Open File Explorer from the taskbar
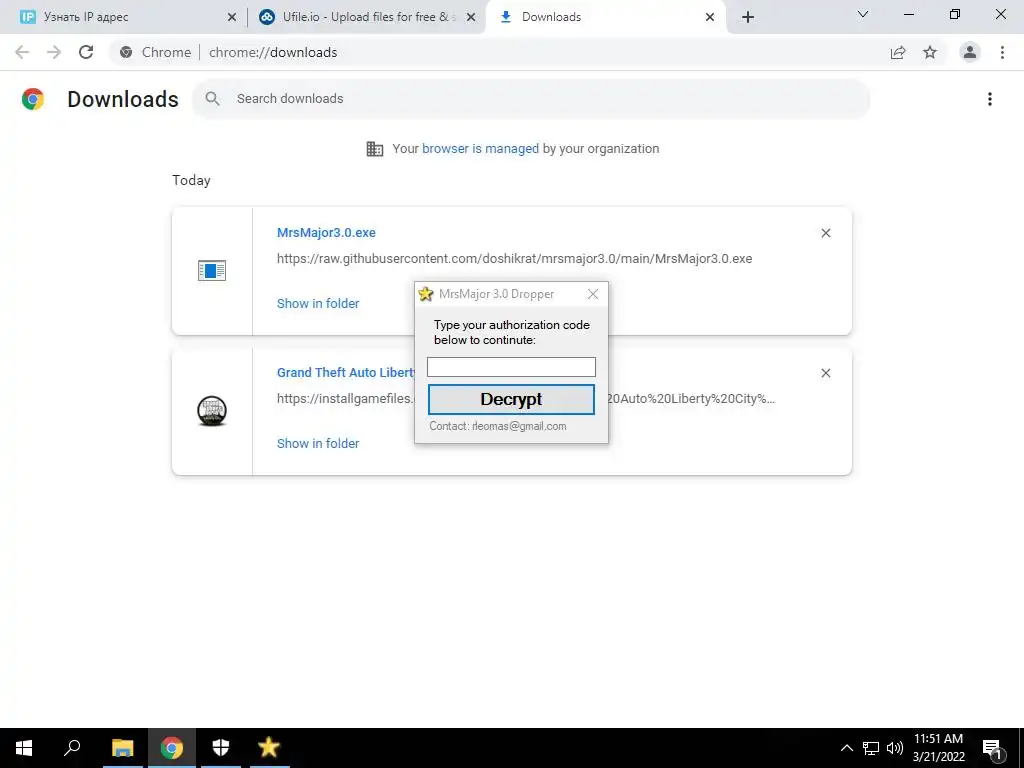The height and width of the screenshot is (768, 1024). [x=122, y=748]
